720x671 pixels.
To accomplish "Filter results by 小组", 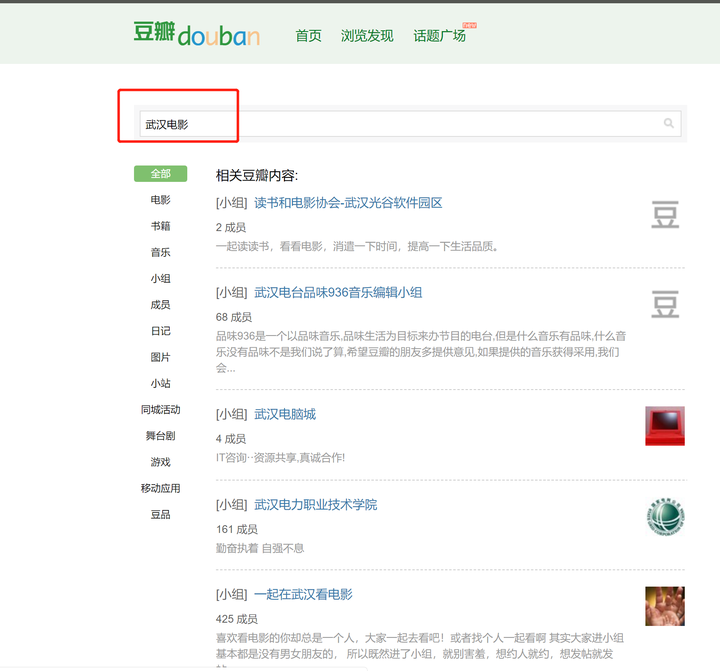I will point(160,278).
